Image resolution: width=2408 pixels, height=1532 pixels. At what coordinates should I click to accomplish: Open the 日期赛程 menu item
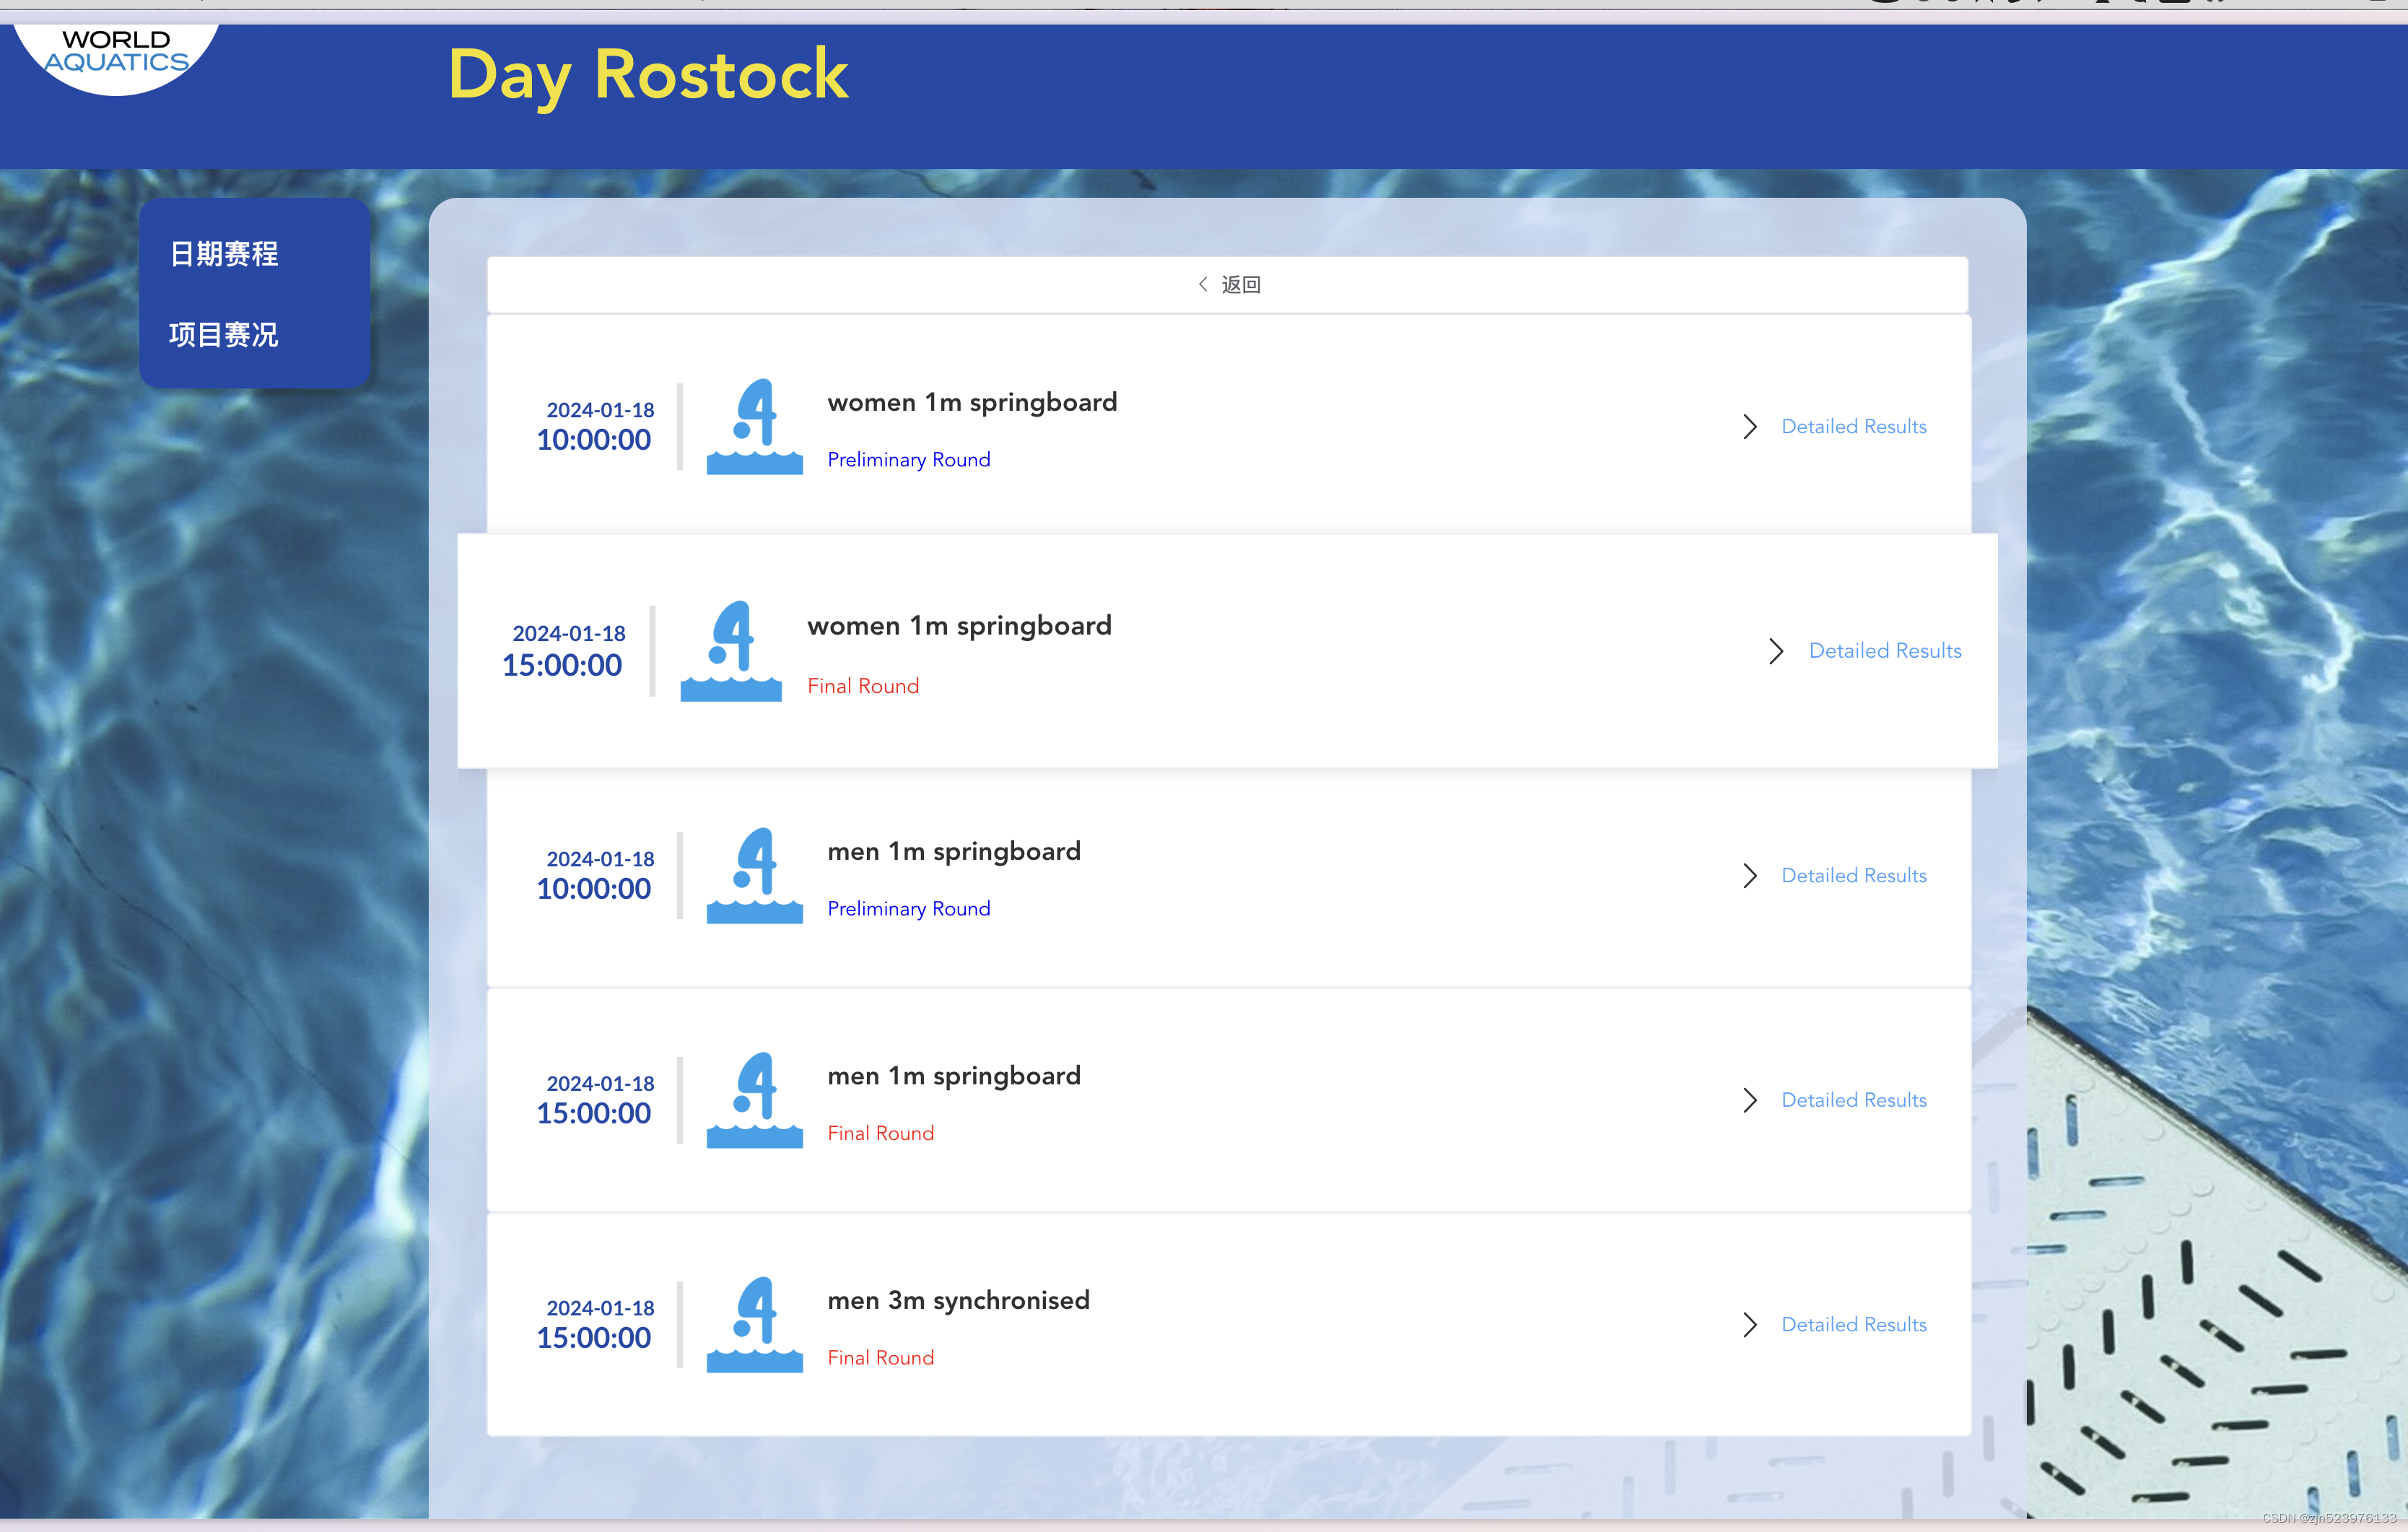point(224,254)
